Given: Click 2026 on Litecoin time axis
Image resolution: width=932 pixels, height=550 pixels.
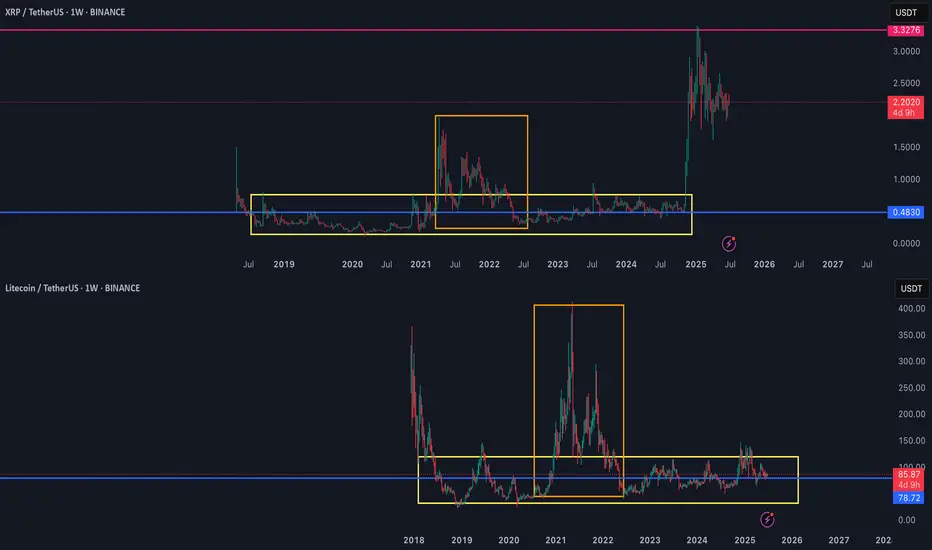Looking at the screenshot, I should tap(791, 540).
